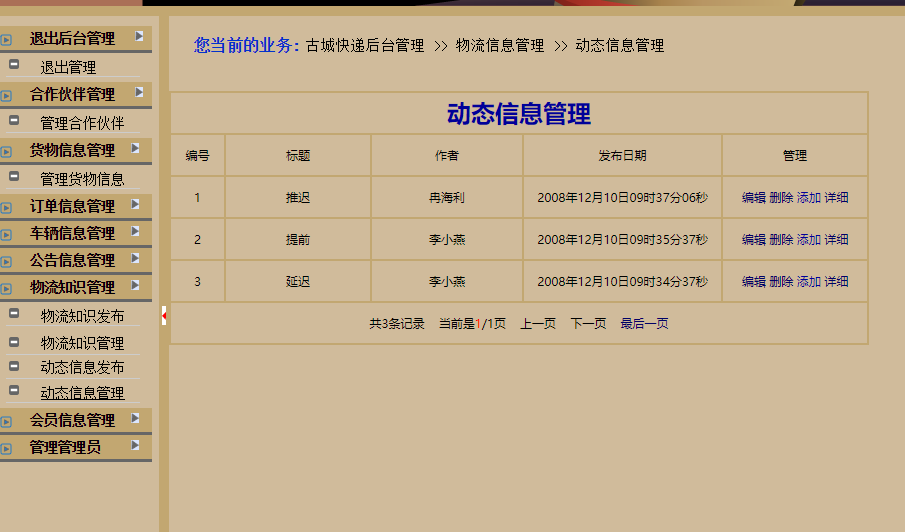Click 编辑 for the row titled 推迟
Screen dimensions: 905x532
coord(753,198)
